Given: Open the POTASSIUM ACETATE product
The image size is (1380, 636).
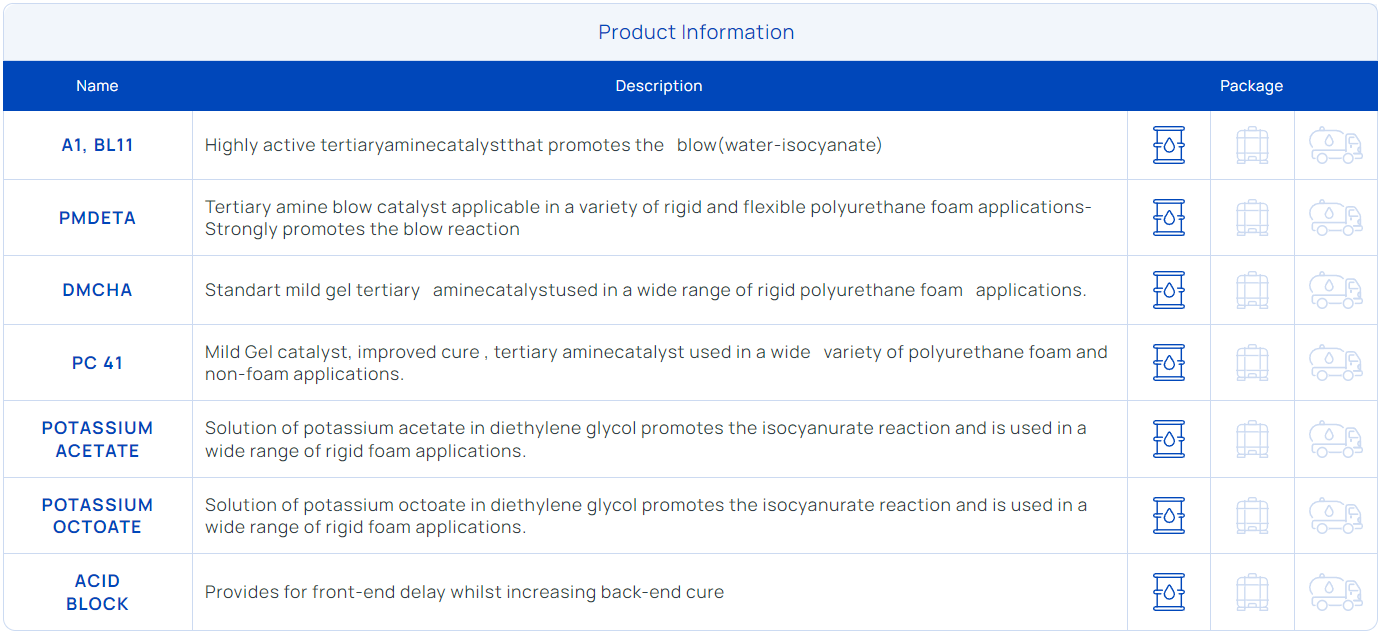Looking at the screenshot, I should point(97,439).
